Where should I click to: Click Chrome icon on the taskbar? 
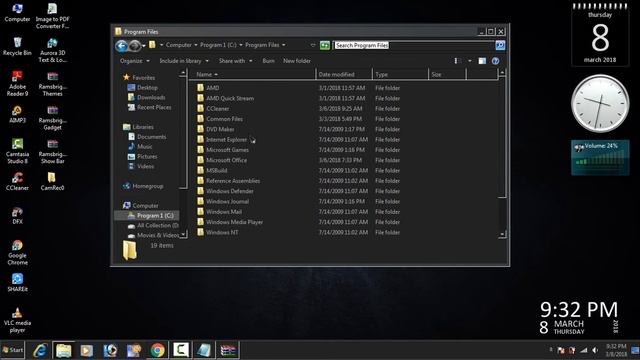point(157,350)
